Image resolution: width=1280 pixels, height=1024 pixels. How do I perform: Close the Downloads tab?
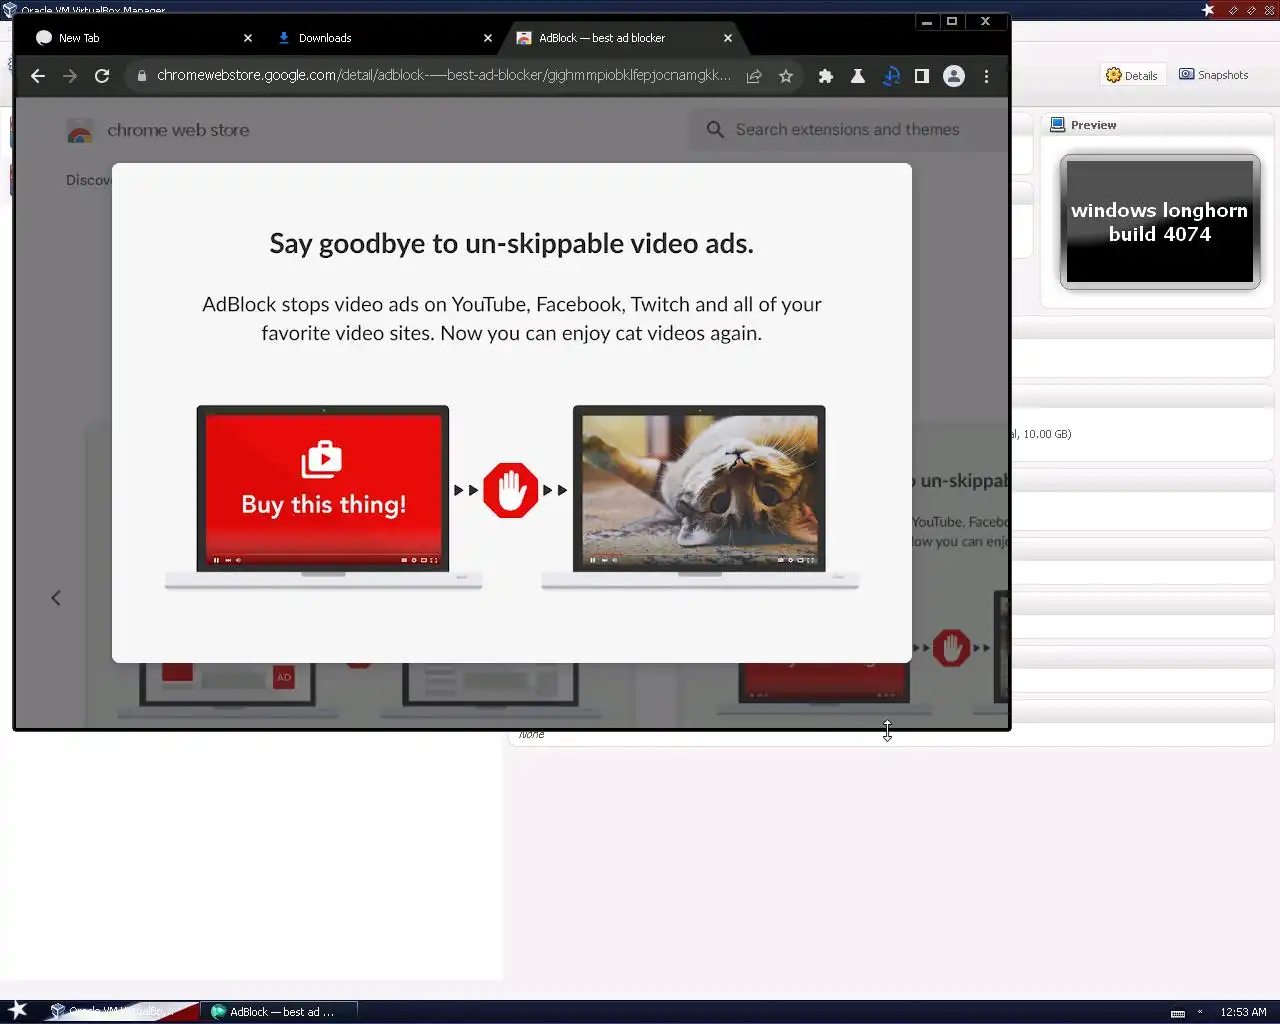(x=488, y=38)
